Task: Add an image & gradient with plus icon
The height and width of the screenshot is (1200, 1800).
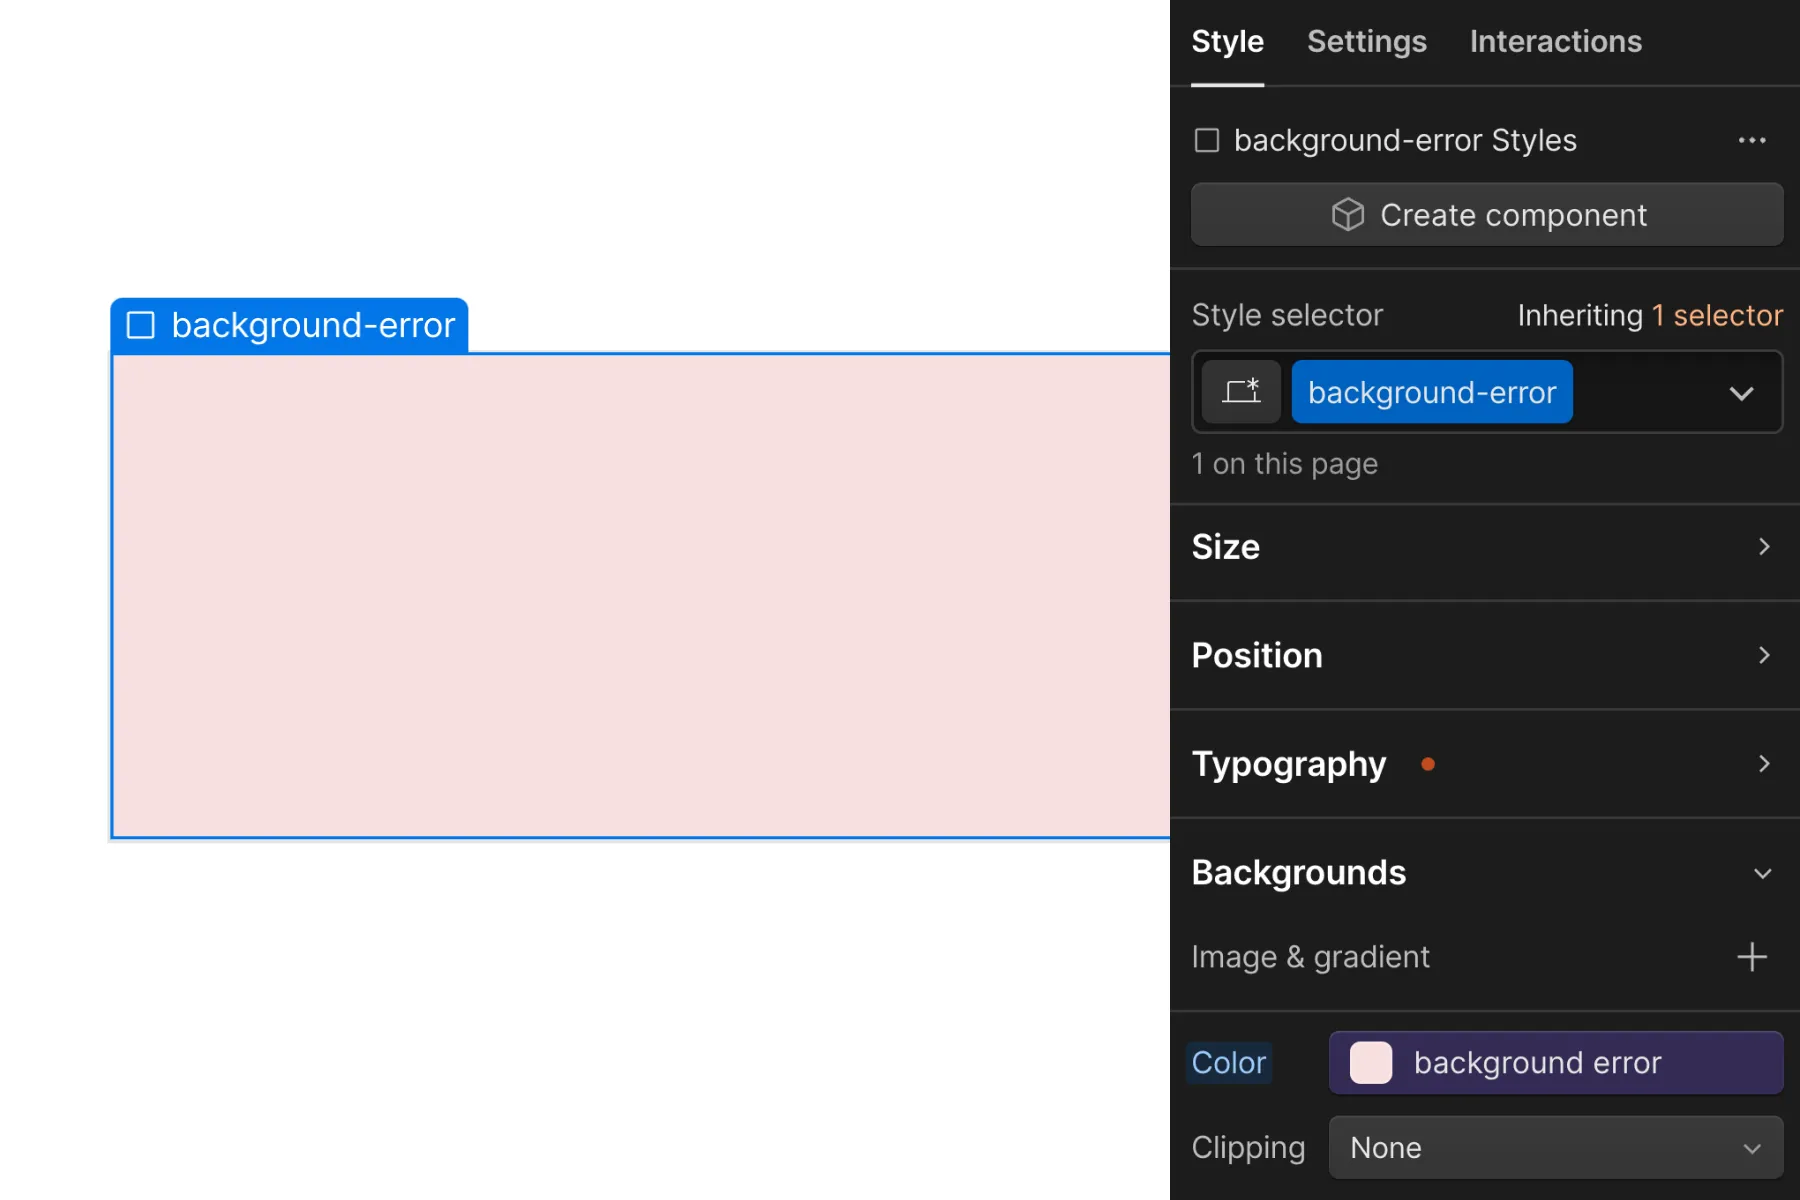Action: [x=1752, y=957]
